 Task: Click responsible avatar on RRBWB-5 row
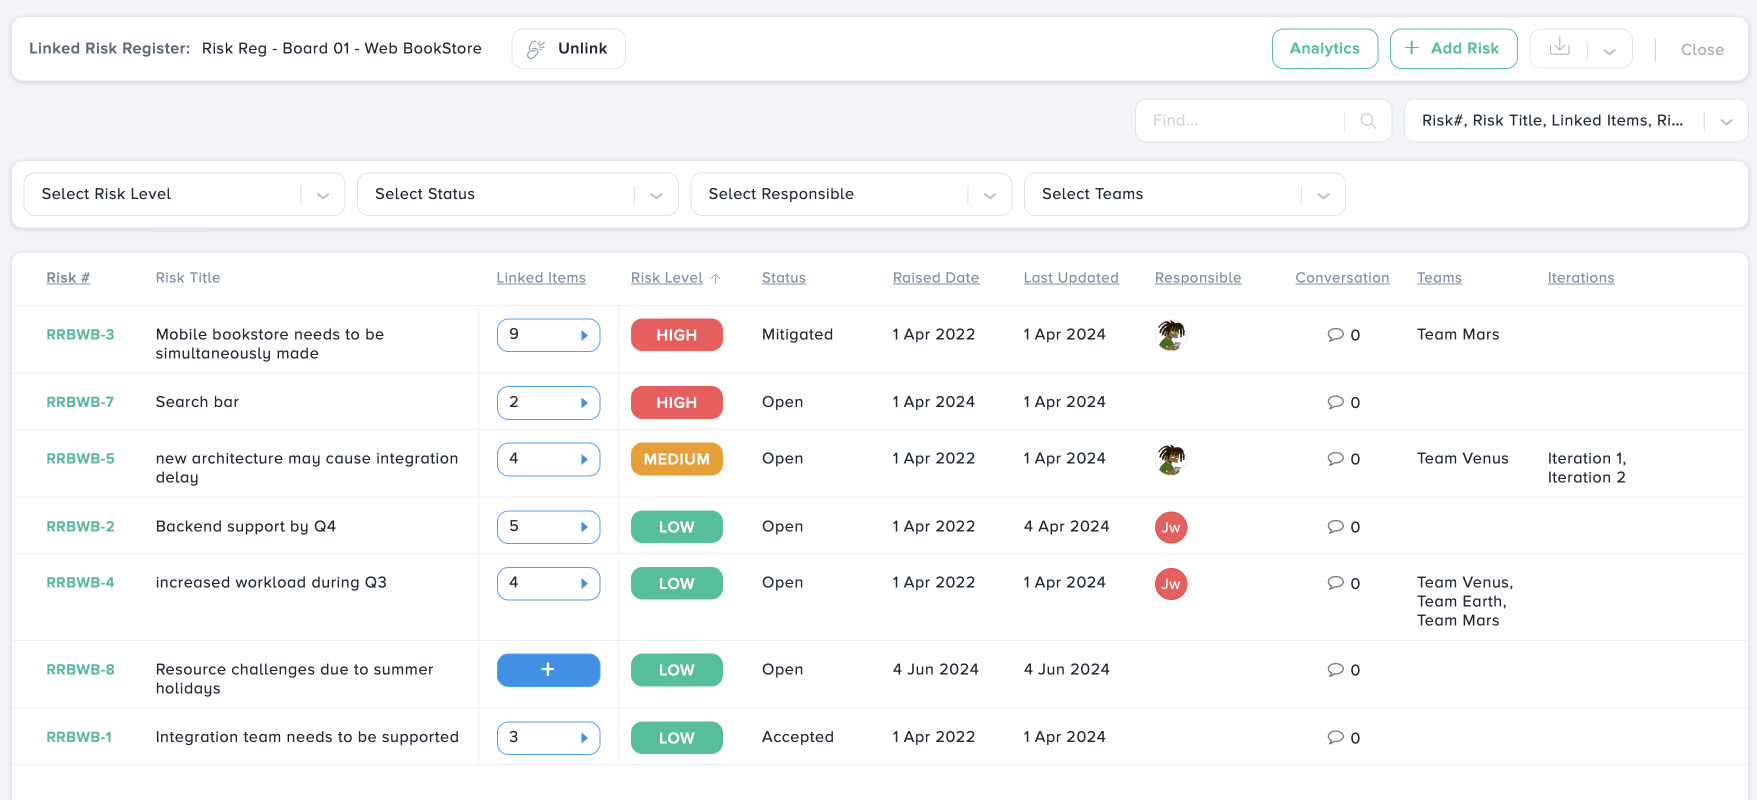[1171, 459]
